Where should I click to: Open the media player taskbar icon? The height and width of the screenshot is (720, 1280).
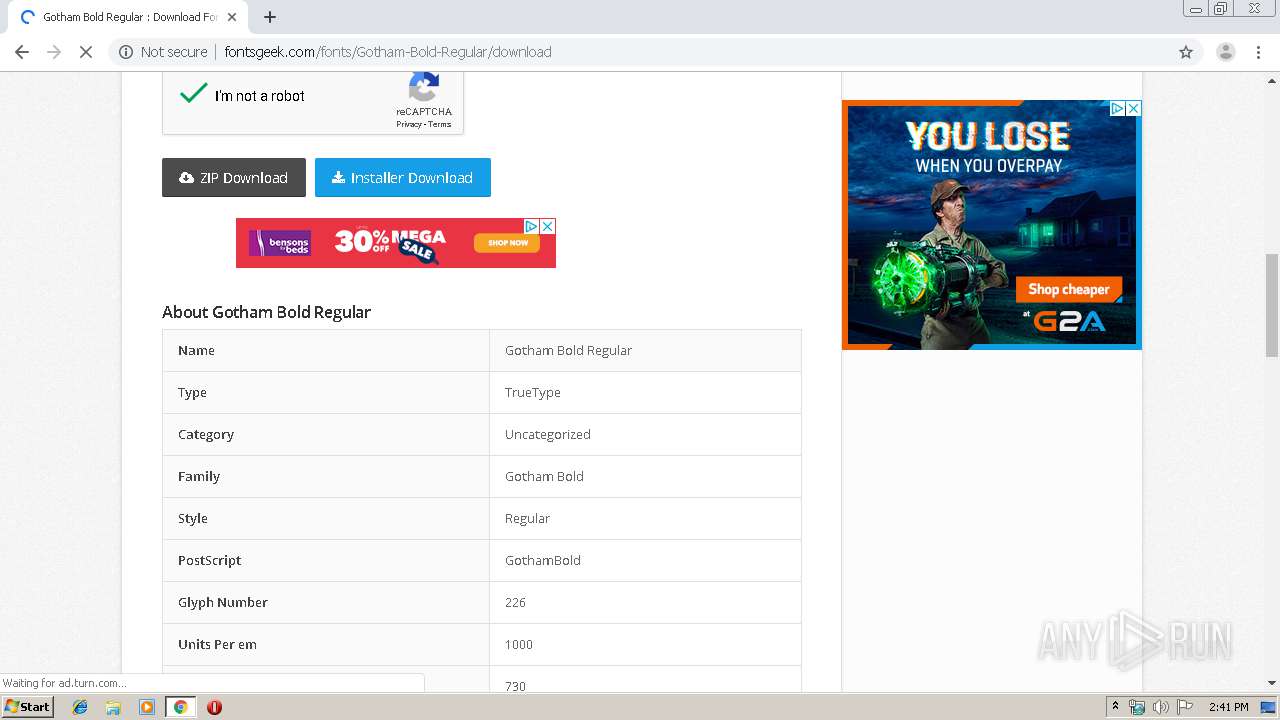[147, 707]
